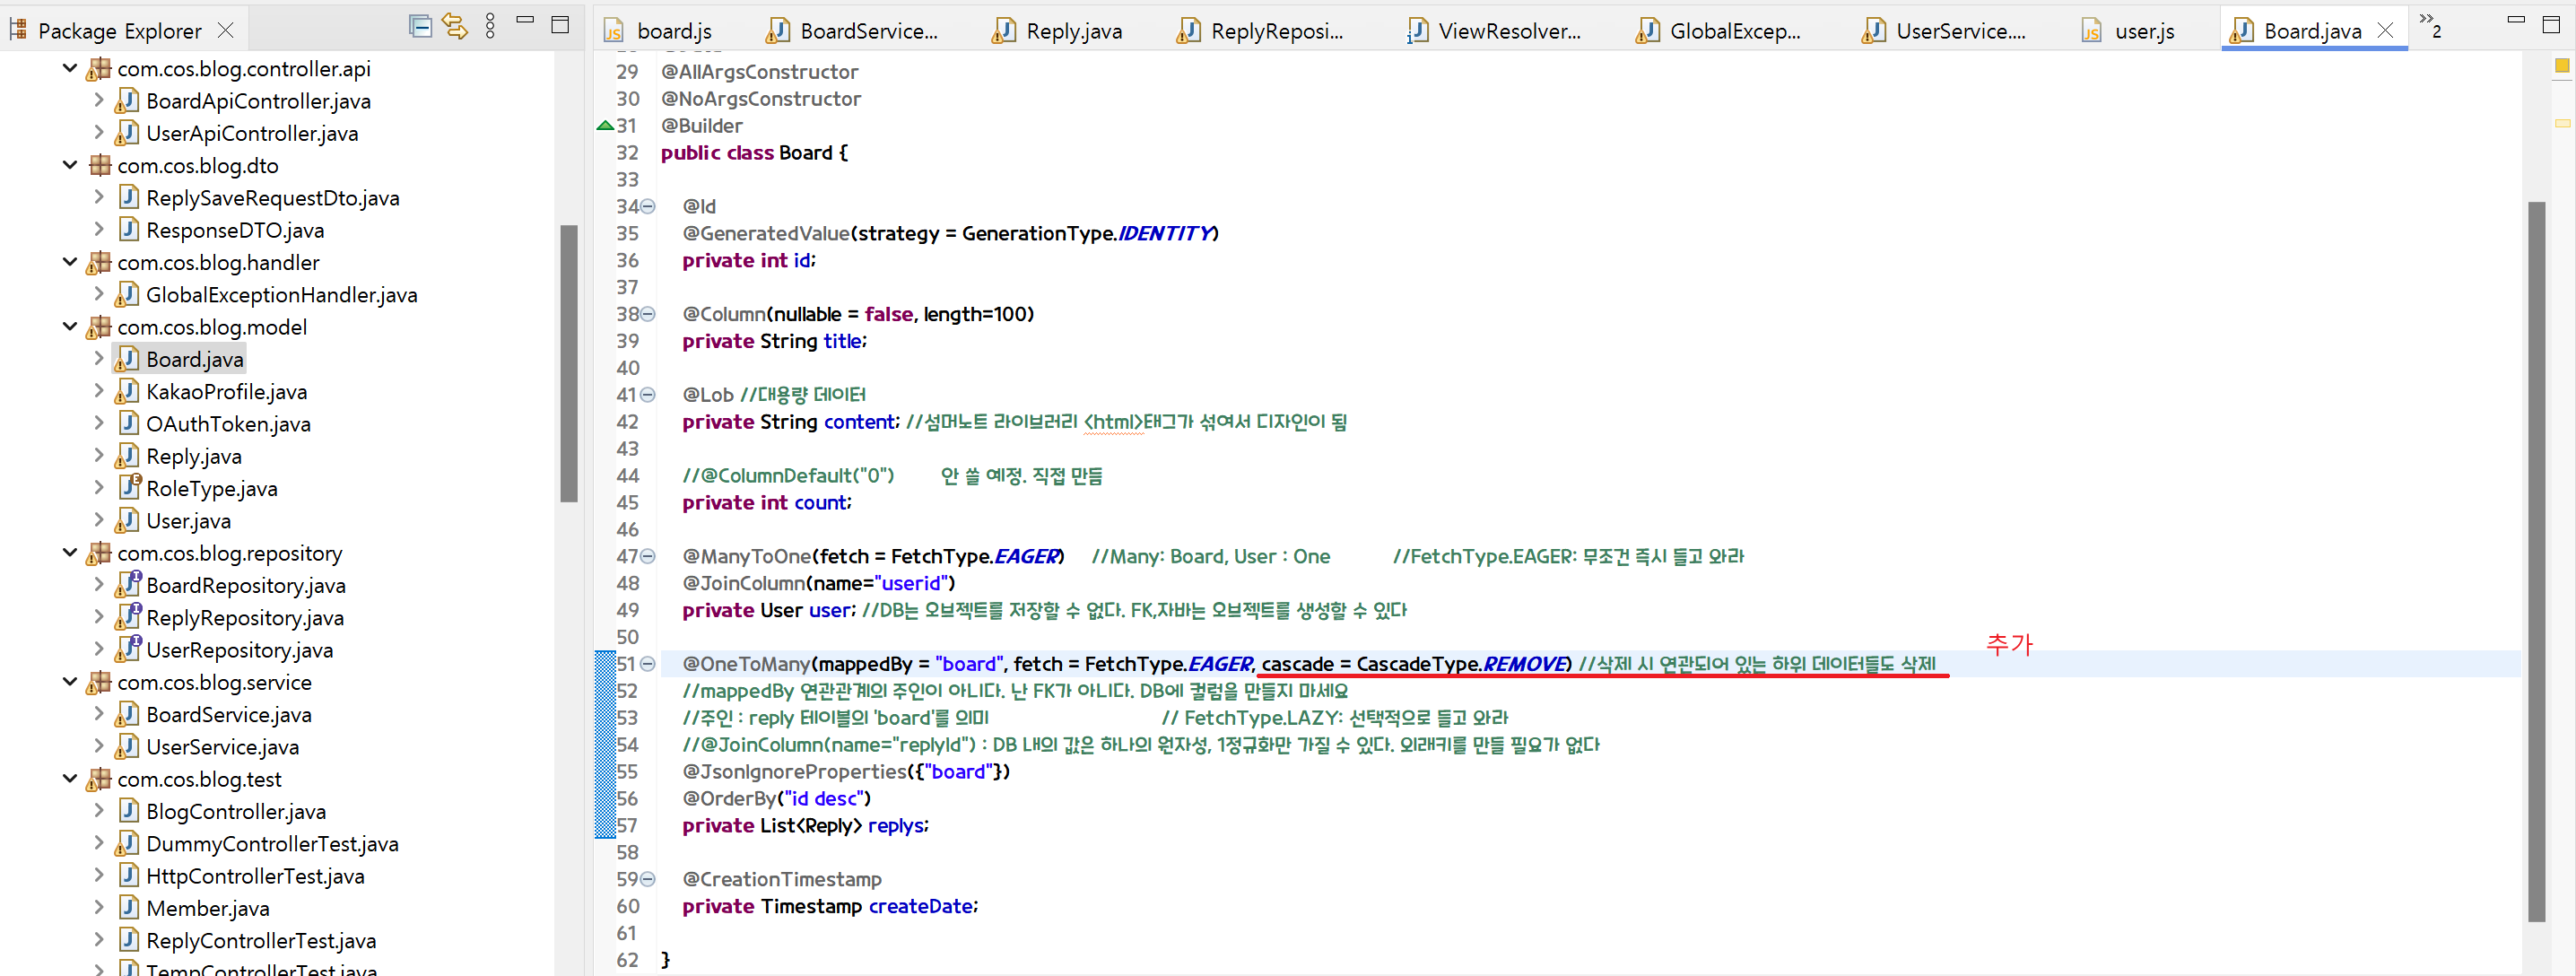The width and height of the screenshot is (2576, 976).
Task: Select Member.java file
Action: pyautogui.click(x=208, y=909)
